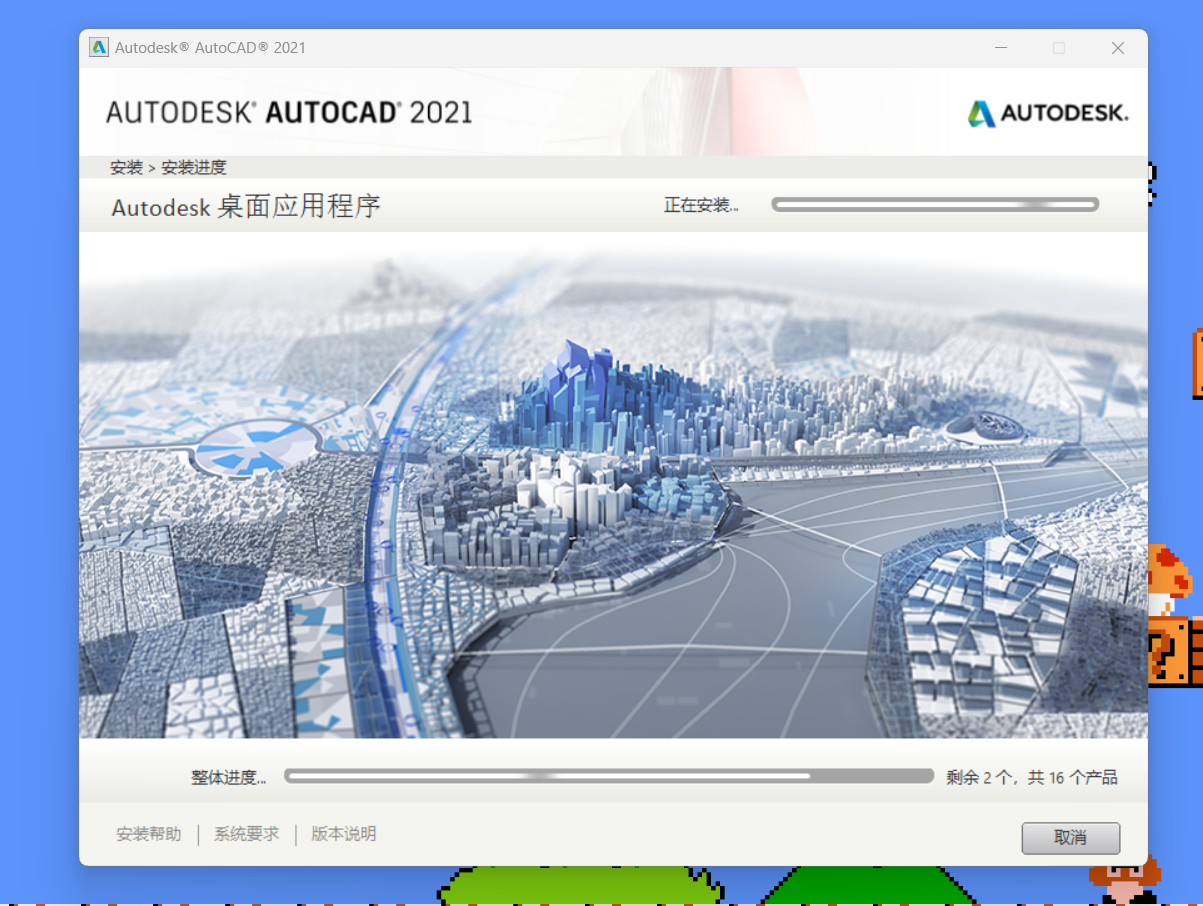Screen dimensions: 1203x906
Task: Click the installing (正在安装) progress bar
Action: (x=935, y=205)
